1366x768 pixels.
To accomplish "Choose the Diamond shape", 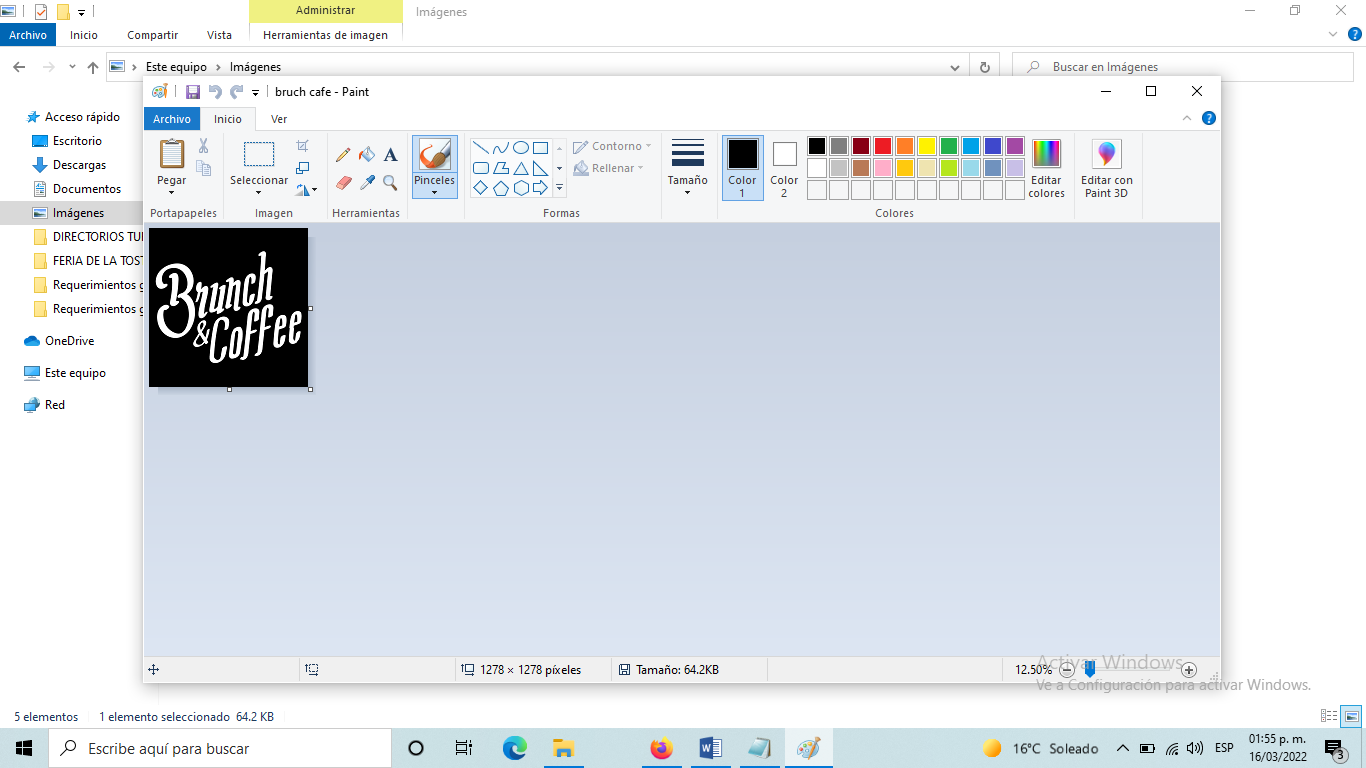I will pos(481,188).
